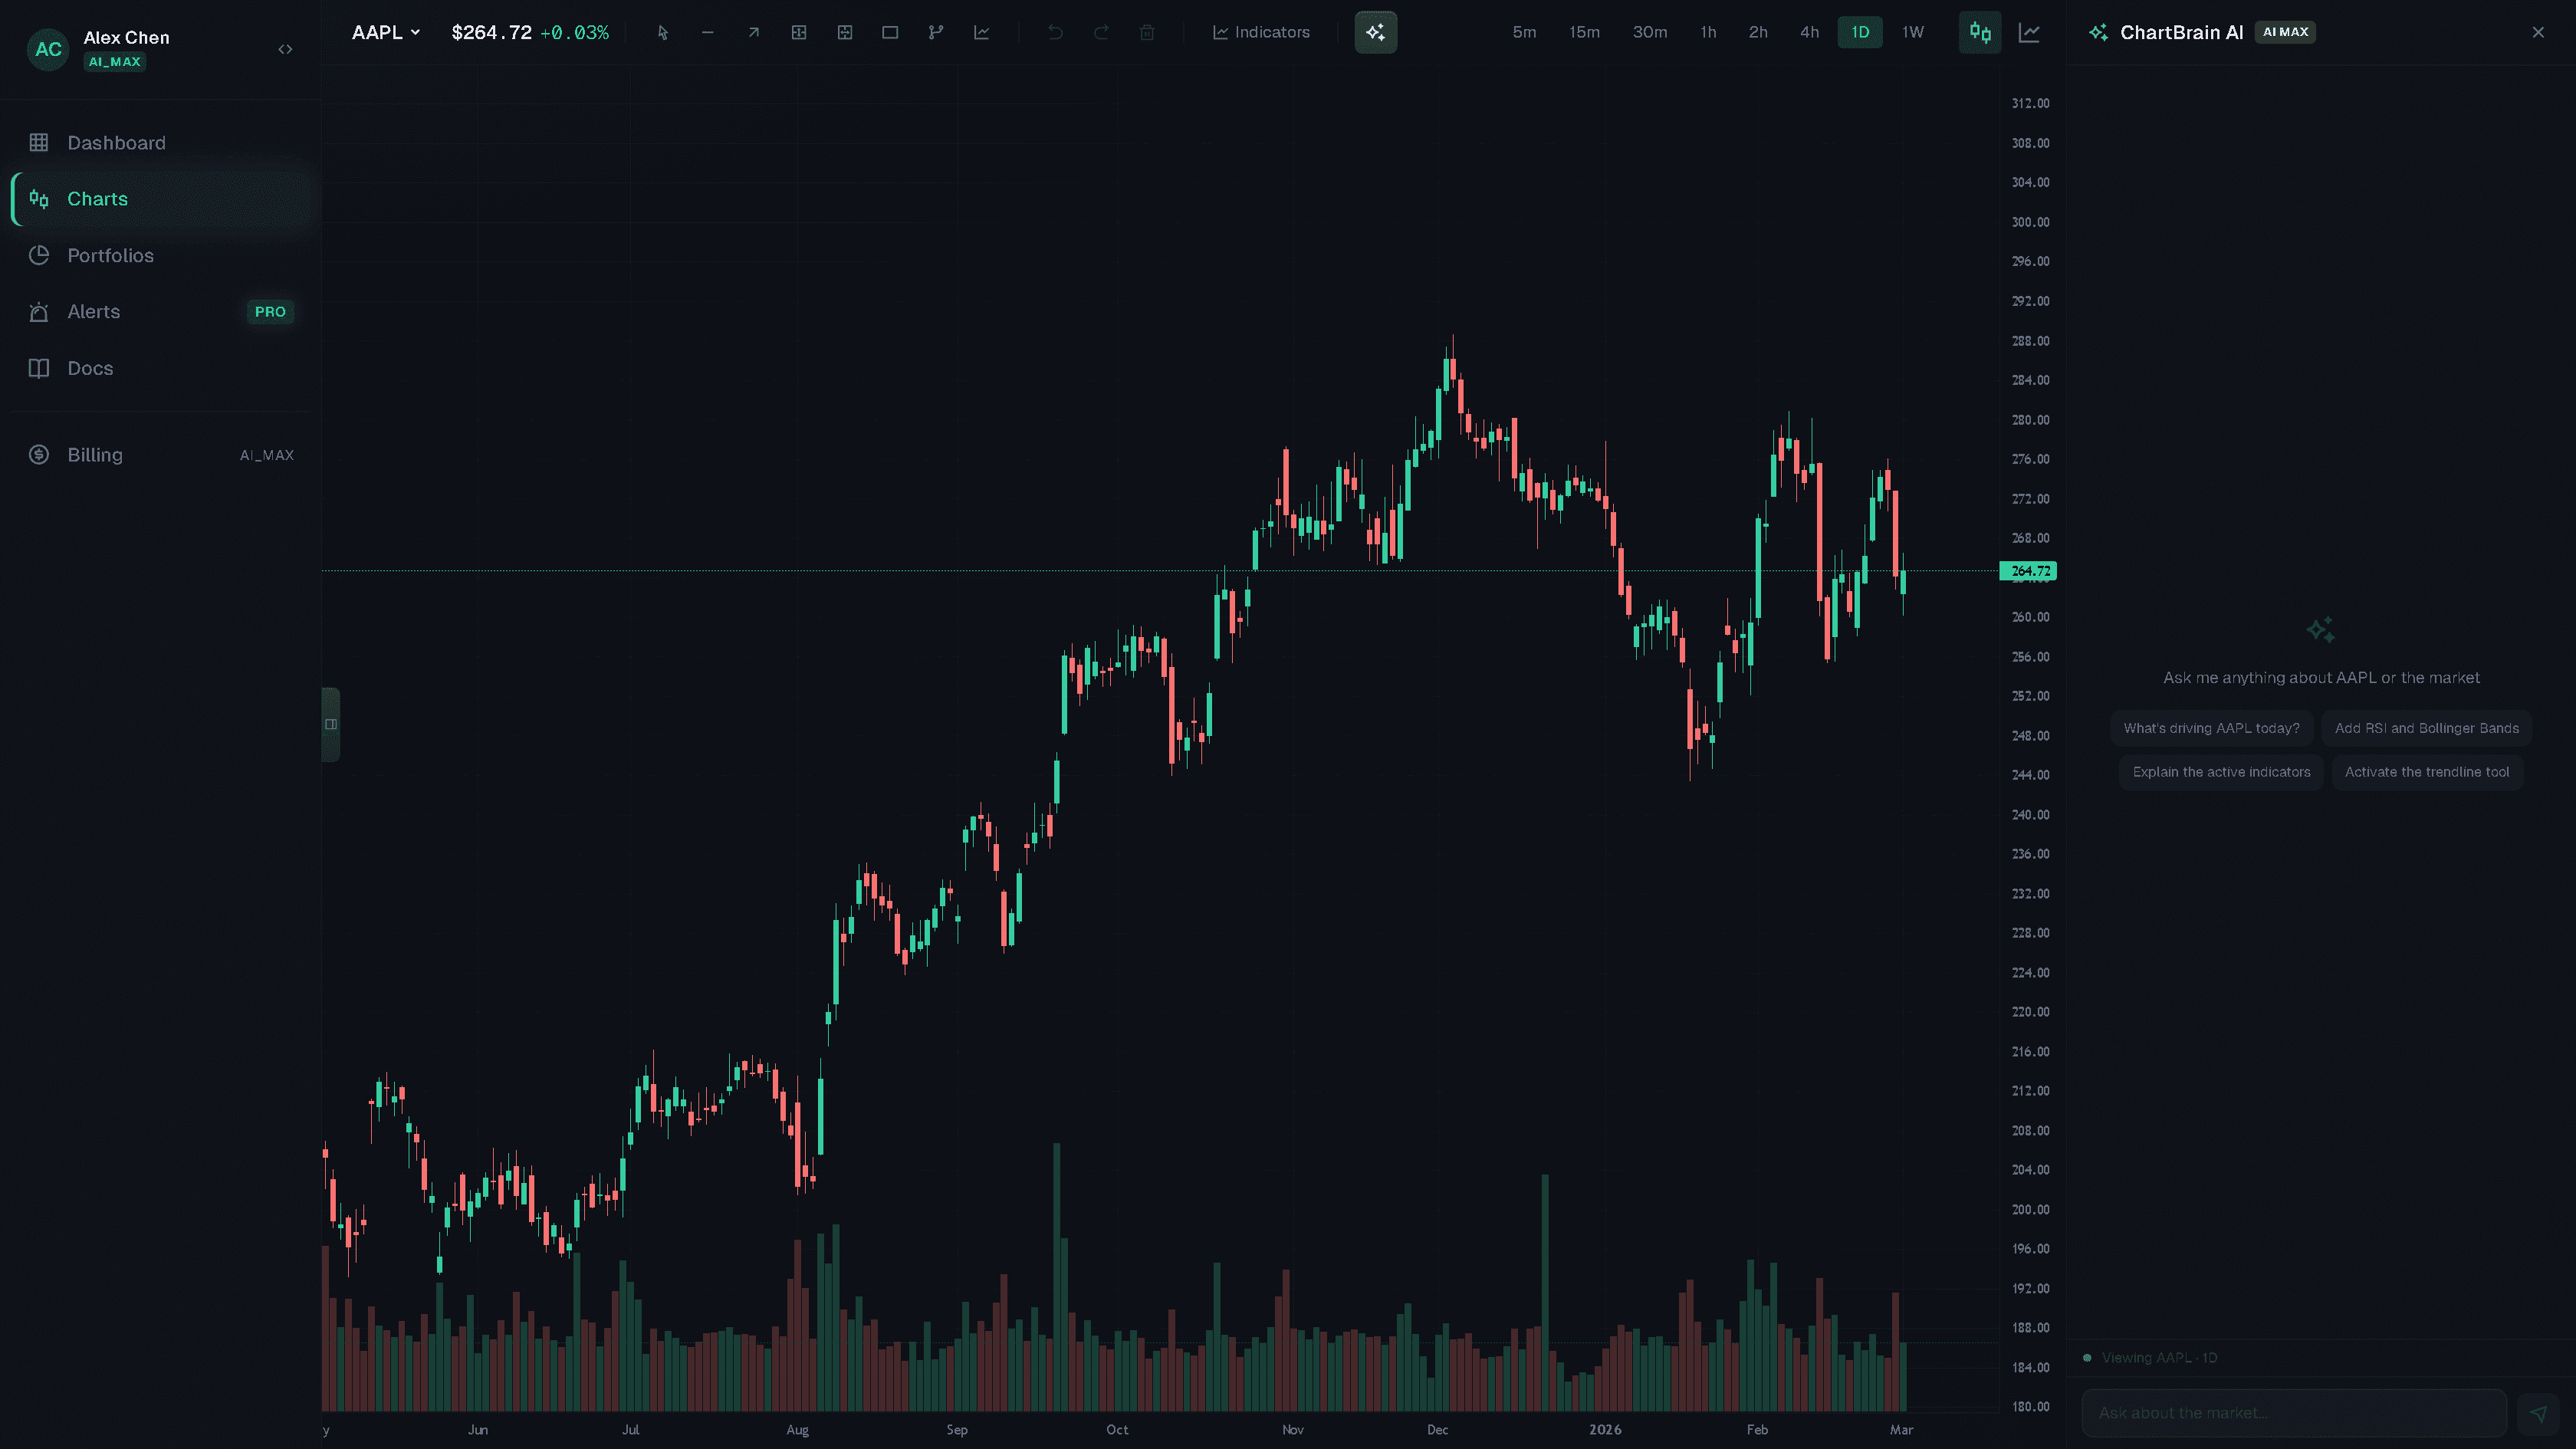Click 'What's driving AAPL today?' suggestion

pos(2211,728)
